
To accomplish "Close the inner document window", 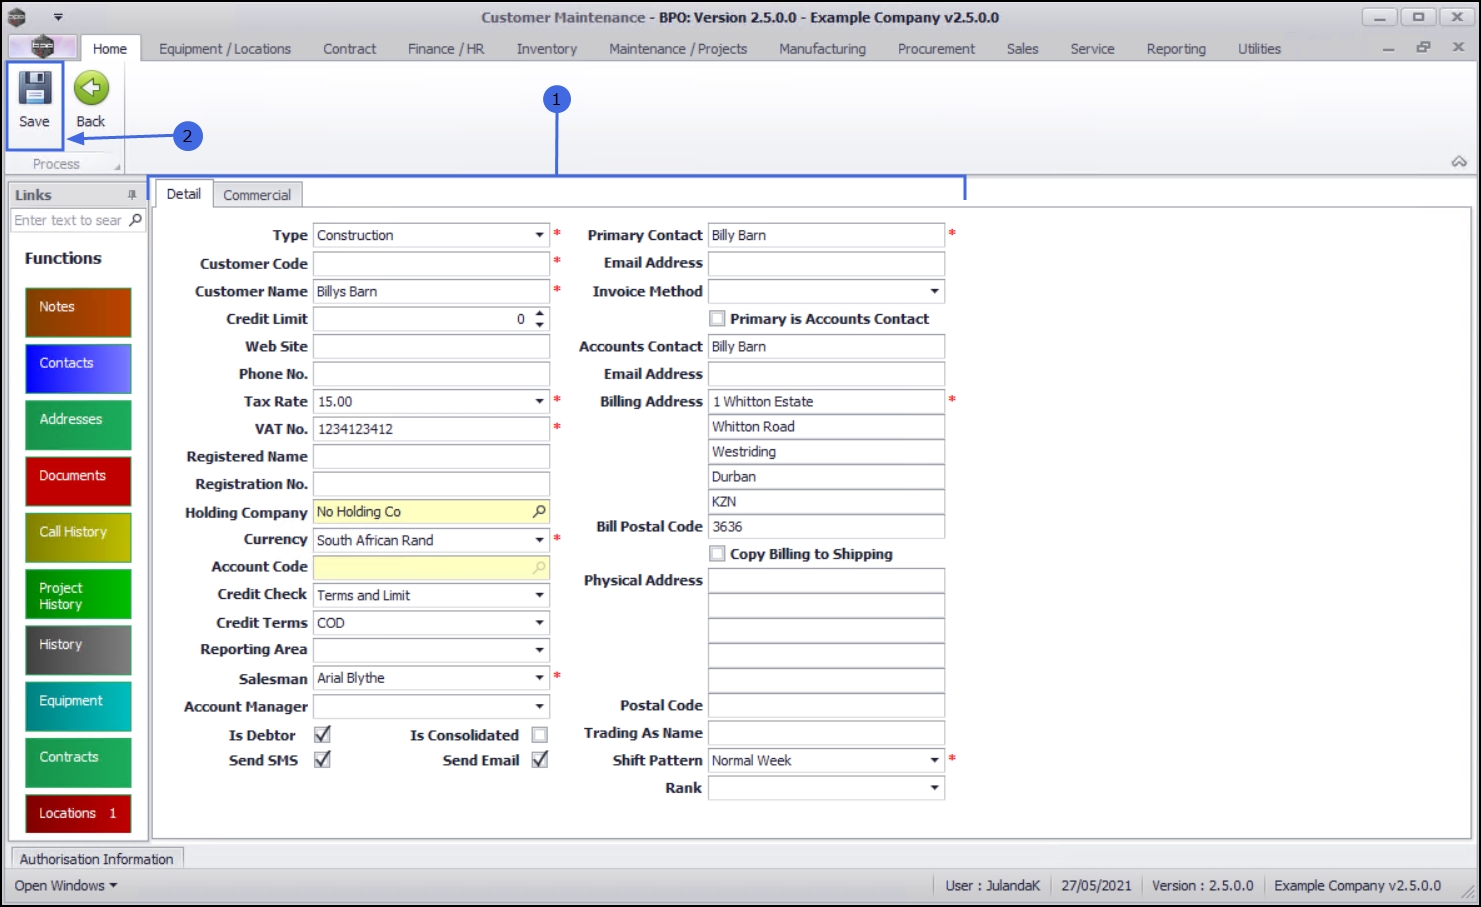I will pyautogui.click(x=1458, y=48).
